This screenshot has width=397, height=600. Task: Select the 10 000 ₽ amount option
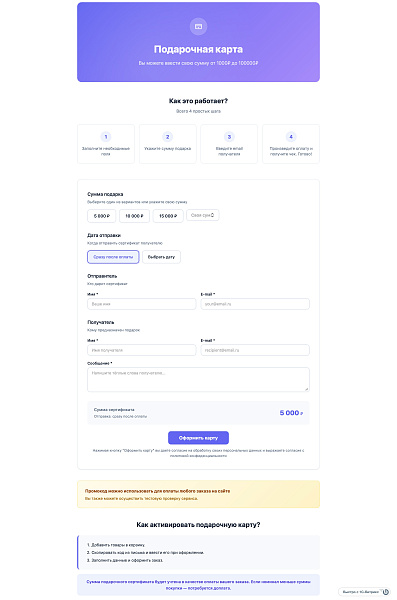[x=134, y=216]
